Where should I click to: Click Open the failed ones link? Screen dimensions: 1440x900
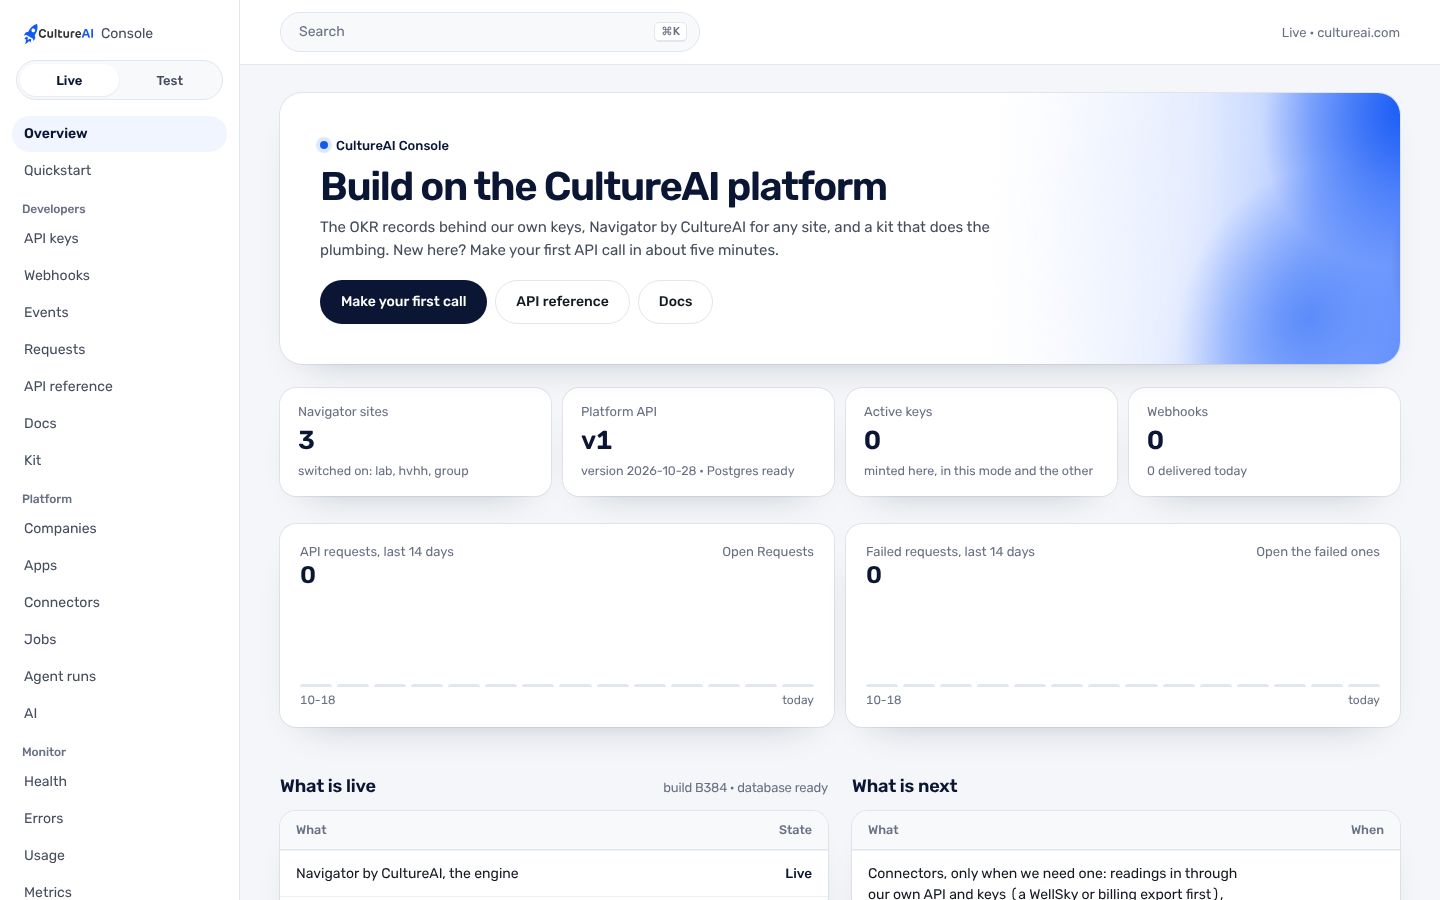(x=1318, y=552)
